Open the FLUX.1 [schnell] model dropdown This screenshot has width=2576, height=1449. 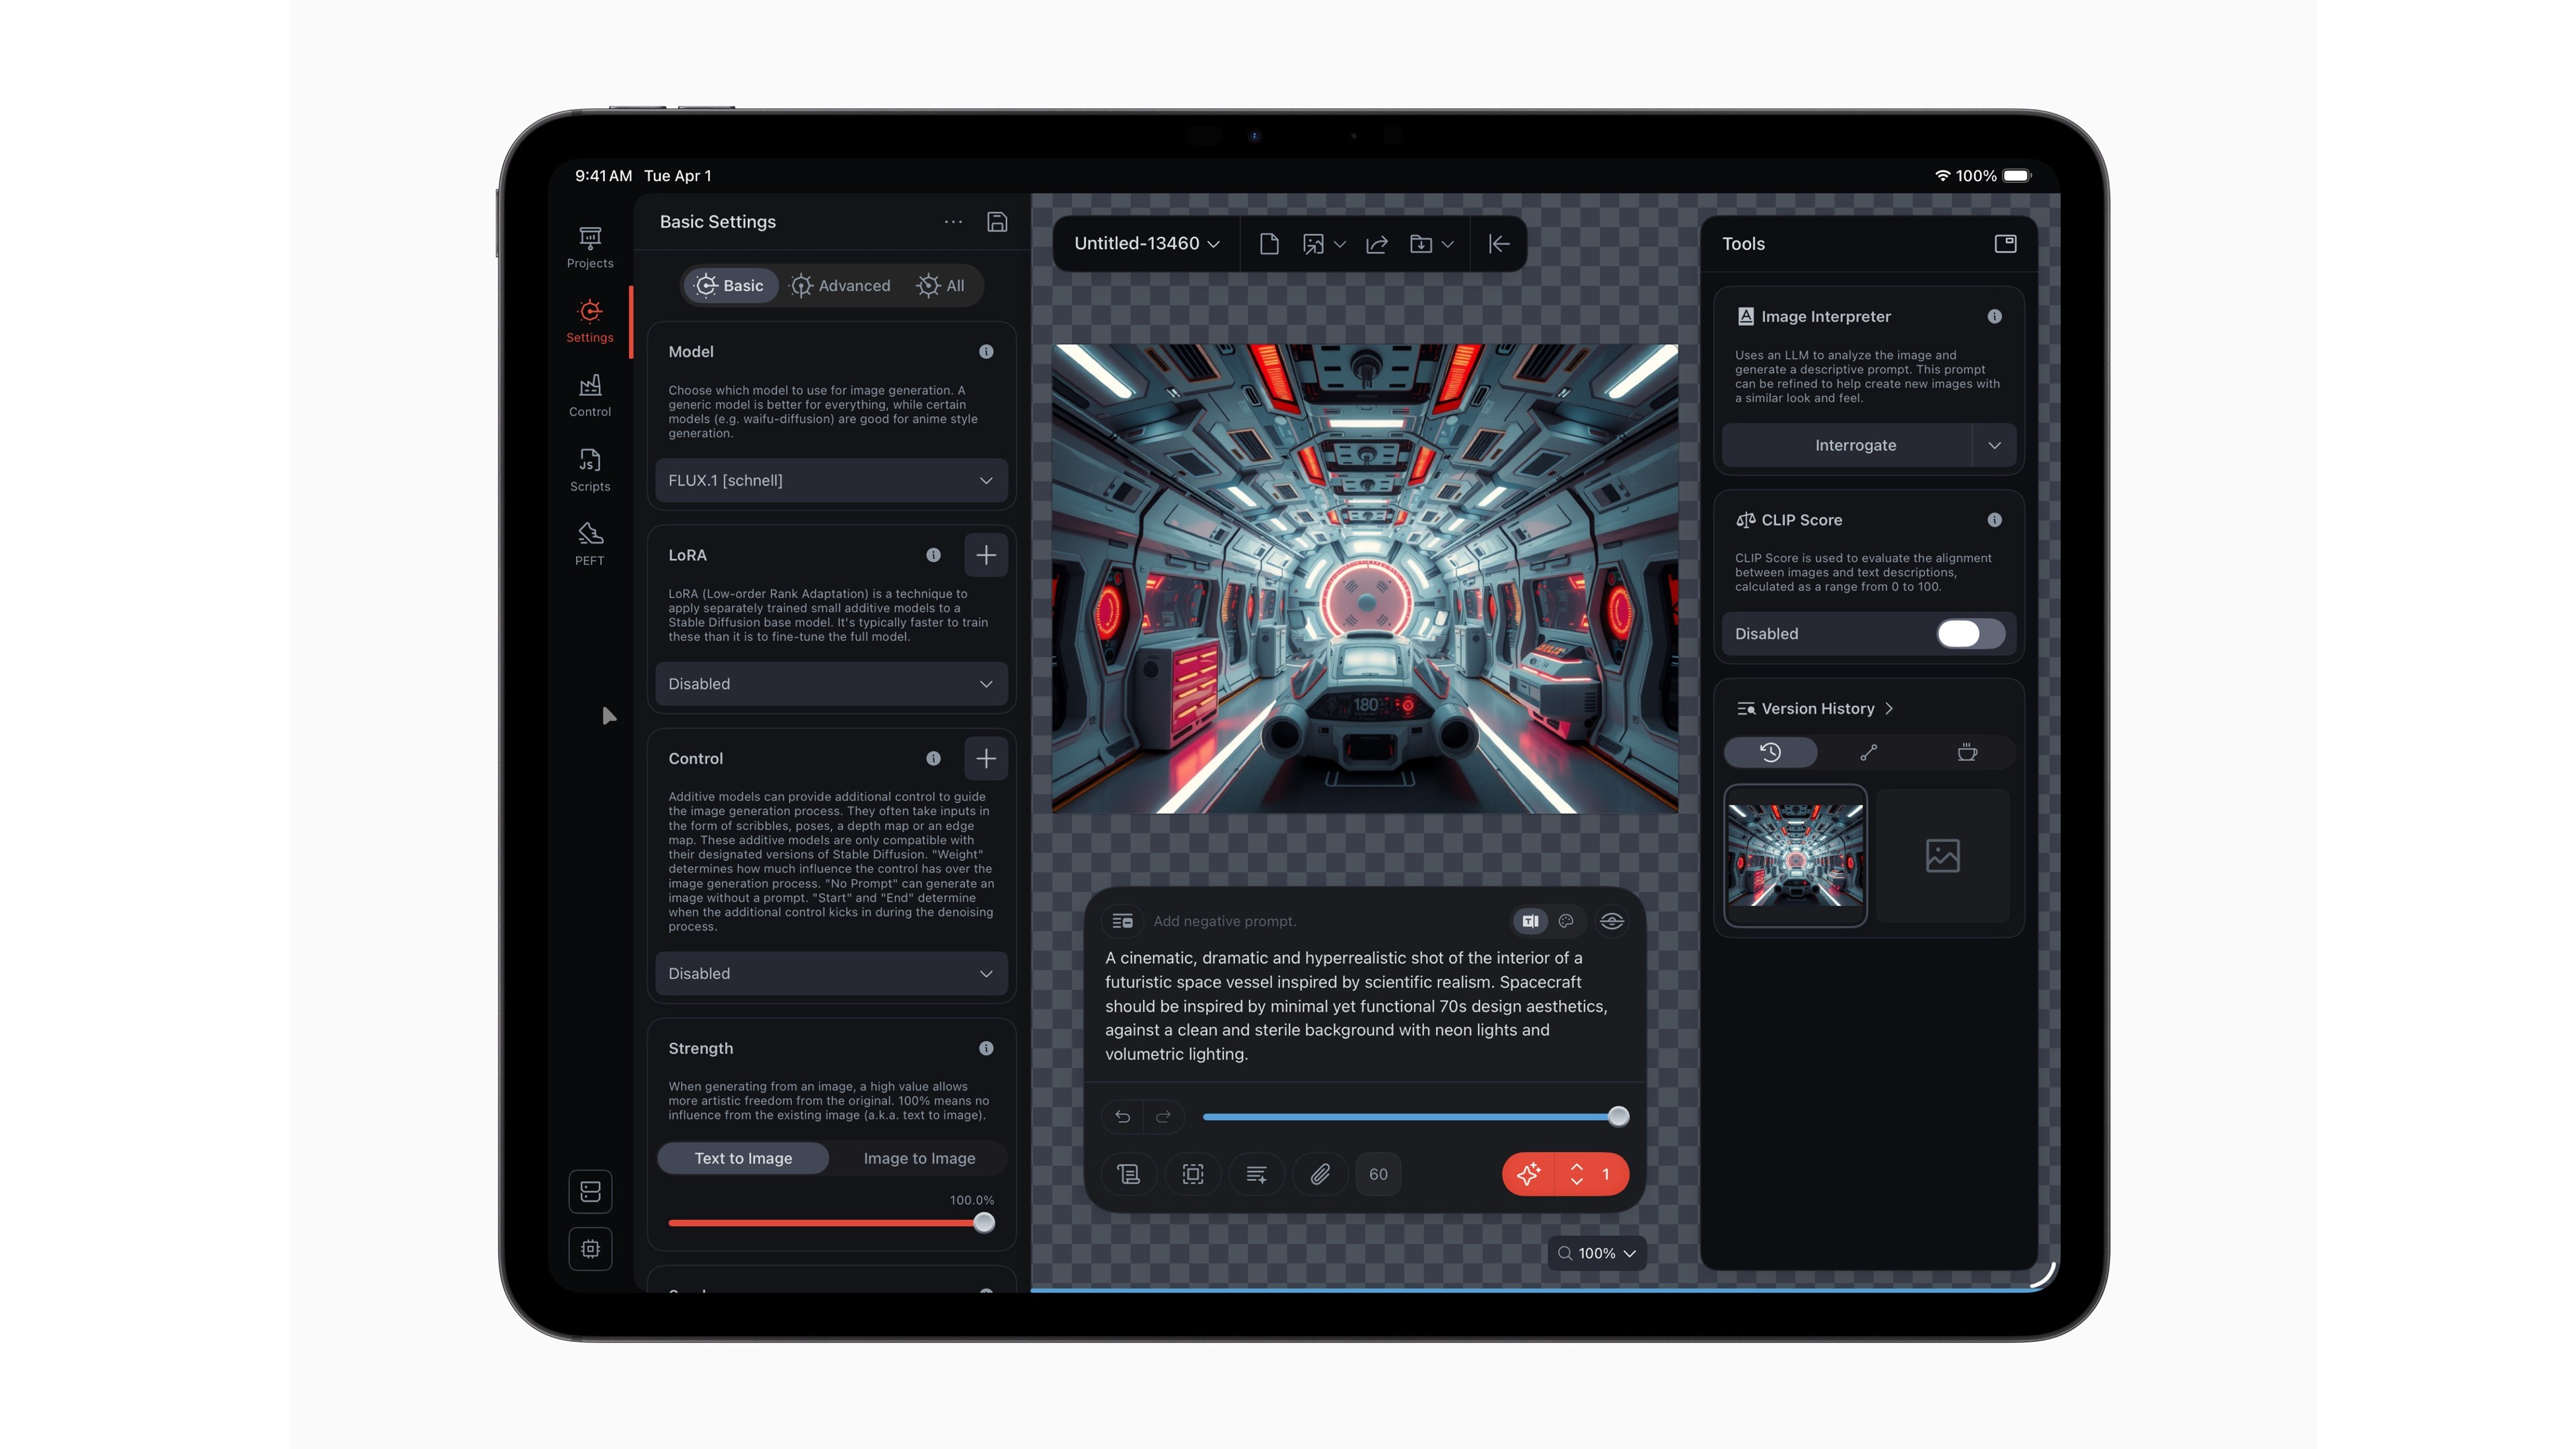[831, 480]
